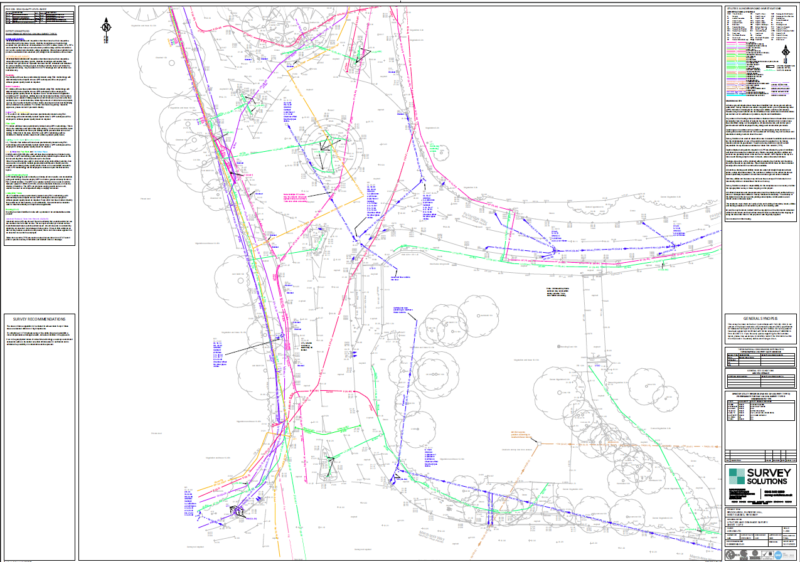
Task: Click the north arrow symbol on the drawing
Action: click(106, 32)
